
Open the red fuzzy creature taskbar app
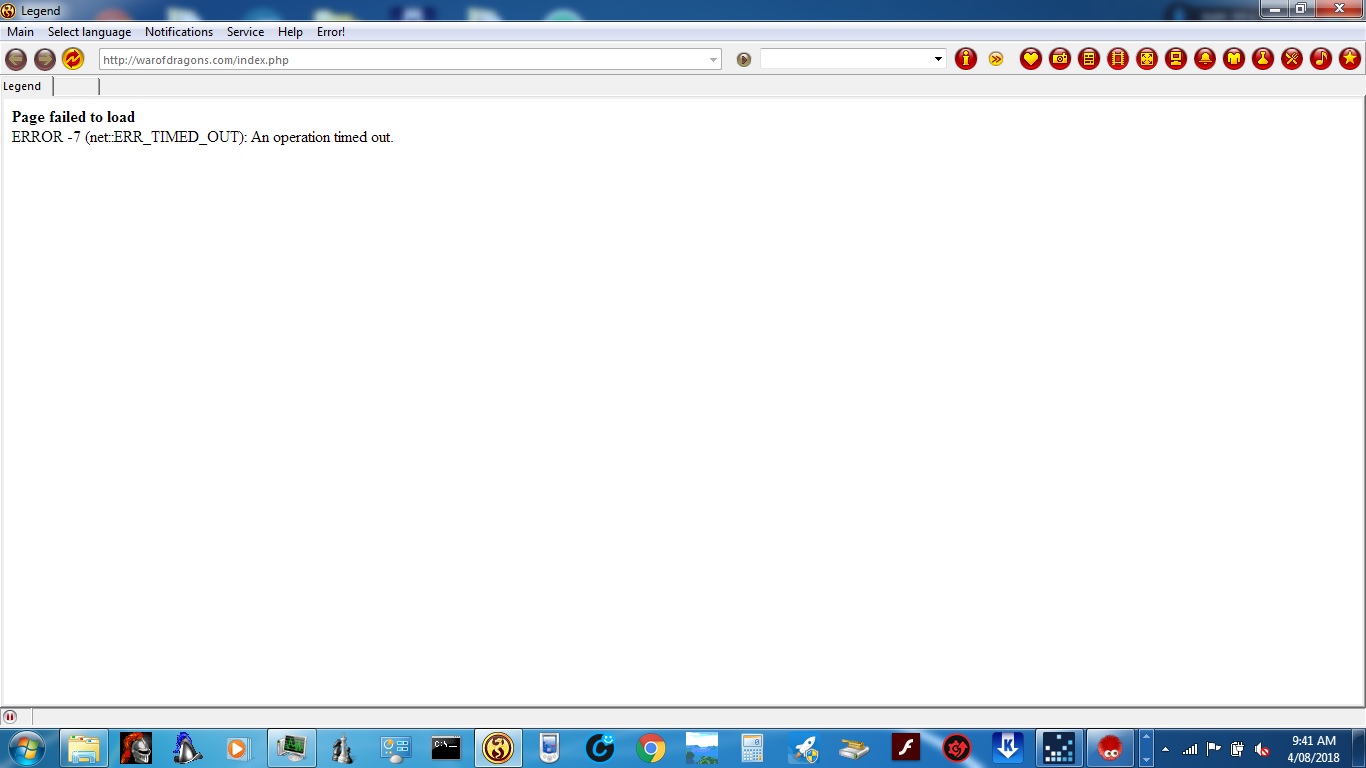click(1110, 748)
